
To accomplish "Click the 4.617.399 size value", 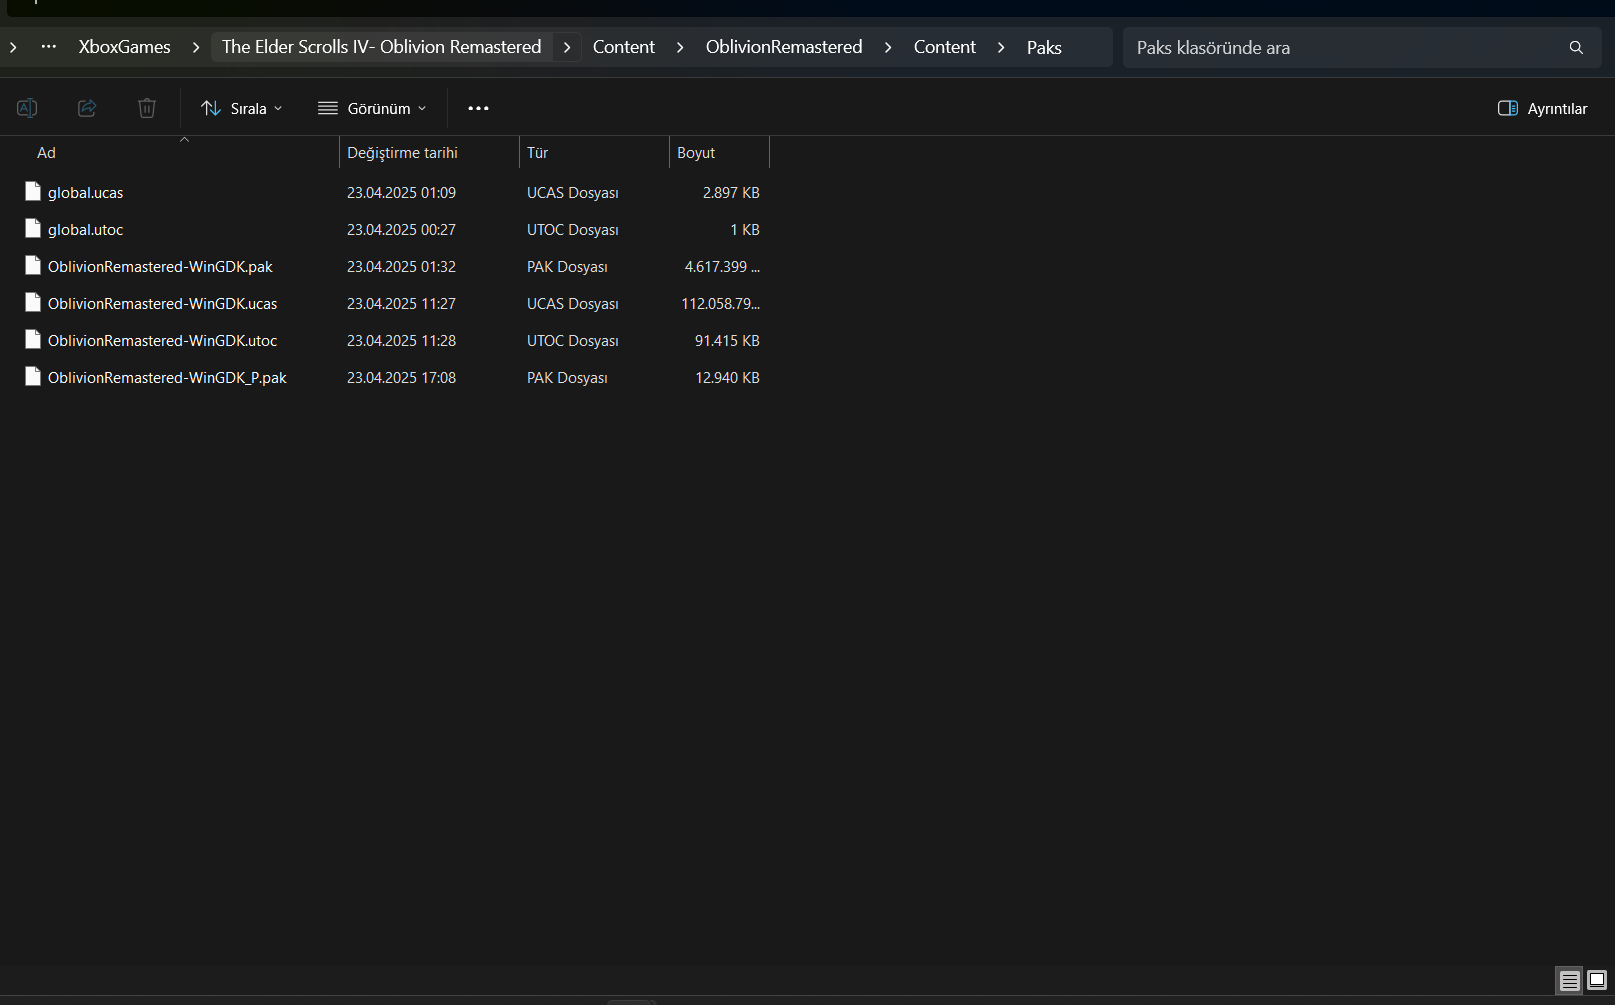I will tap(722, 267).
